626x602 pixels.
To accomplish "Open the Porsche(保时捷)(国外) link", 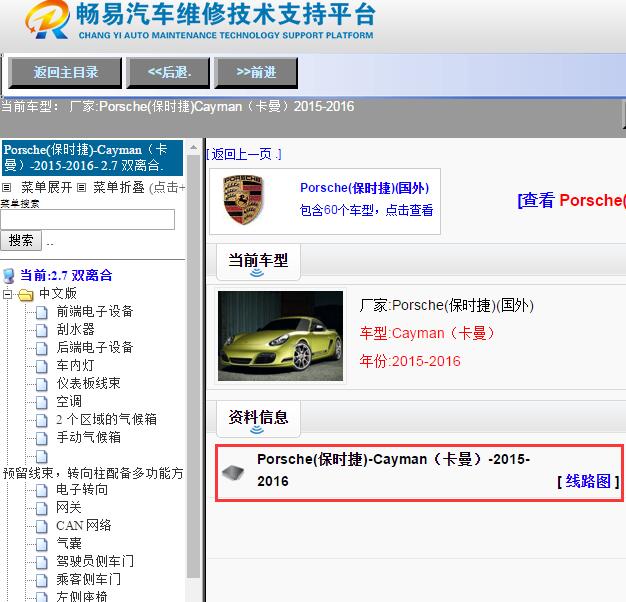I will tap(365, 188).
